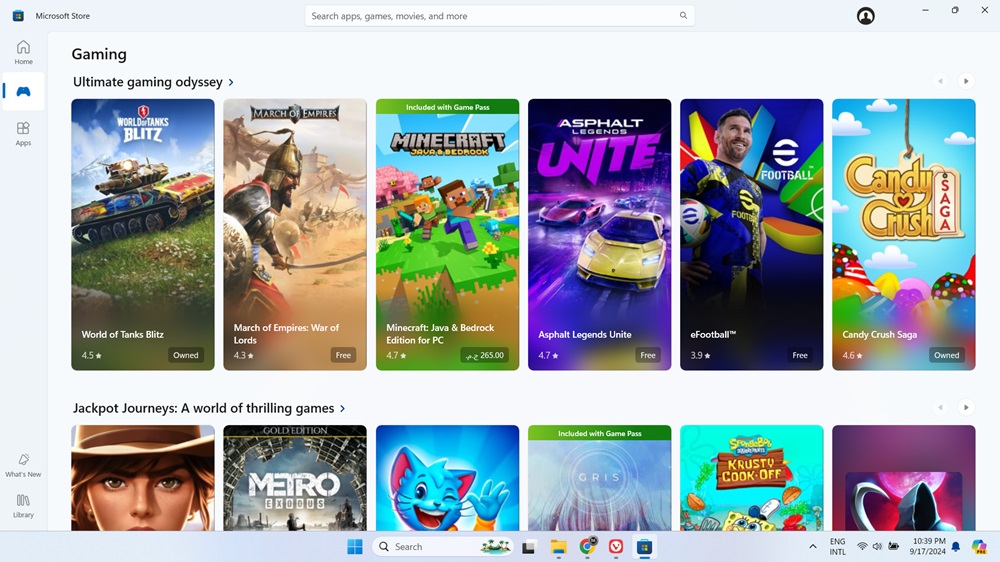Open the blue cartoon cat game card
The width and height of the screenshot is (1000, 562).
point(447,478)
